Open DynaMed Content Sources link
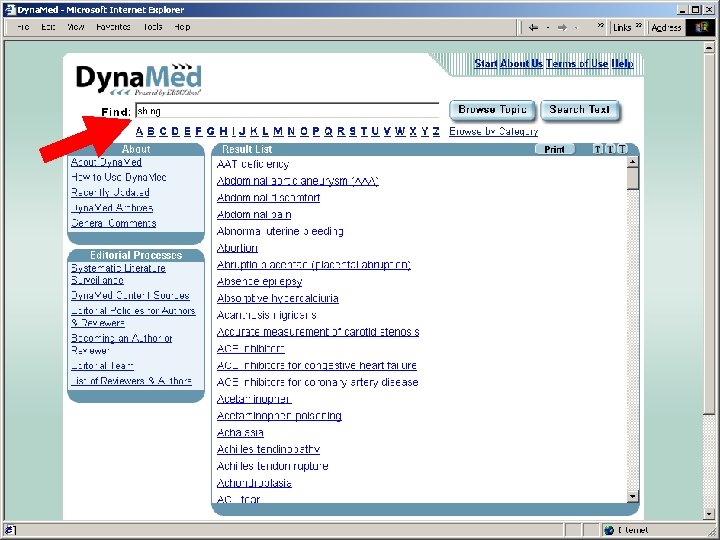720x540 pixels. coord(130,296)
